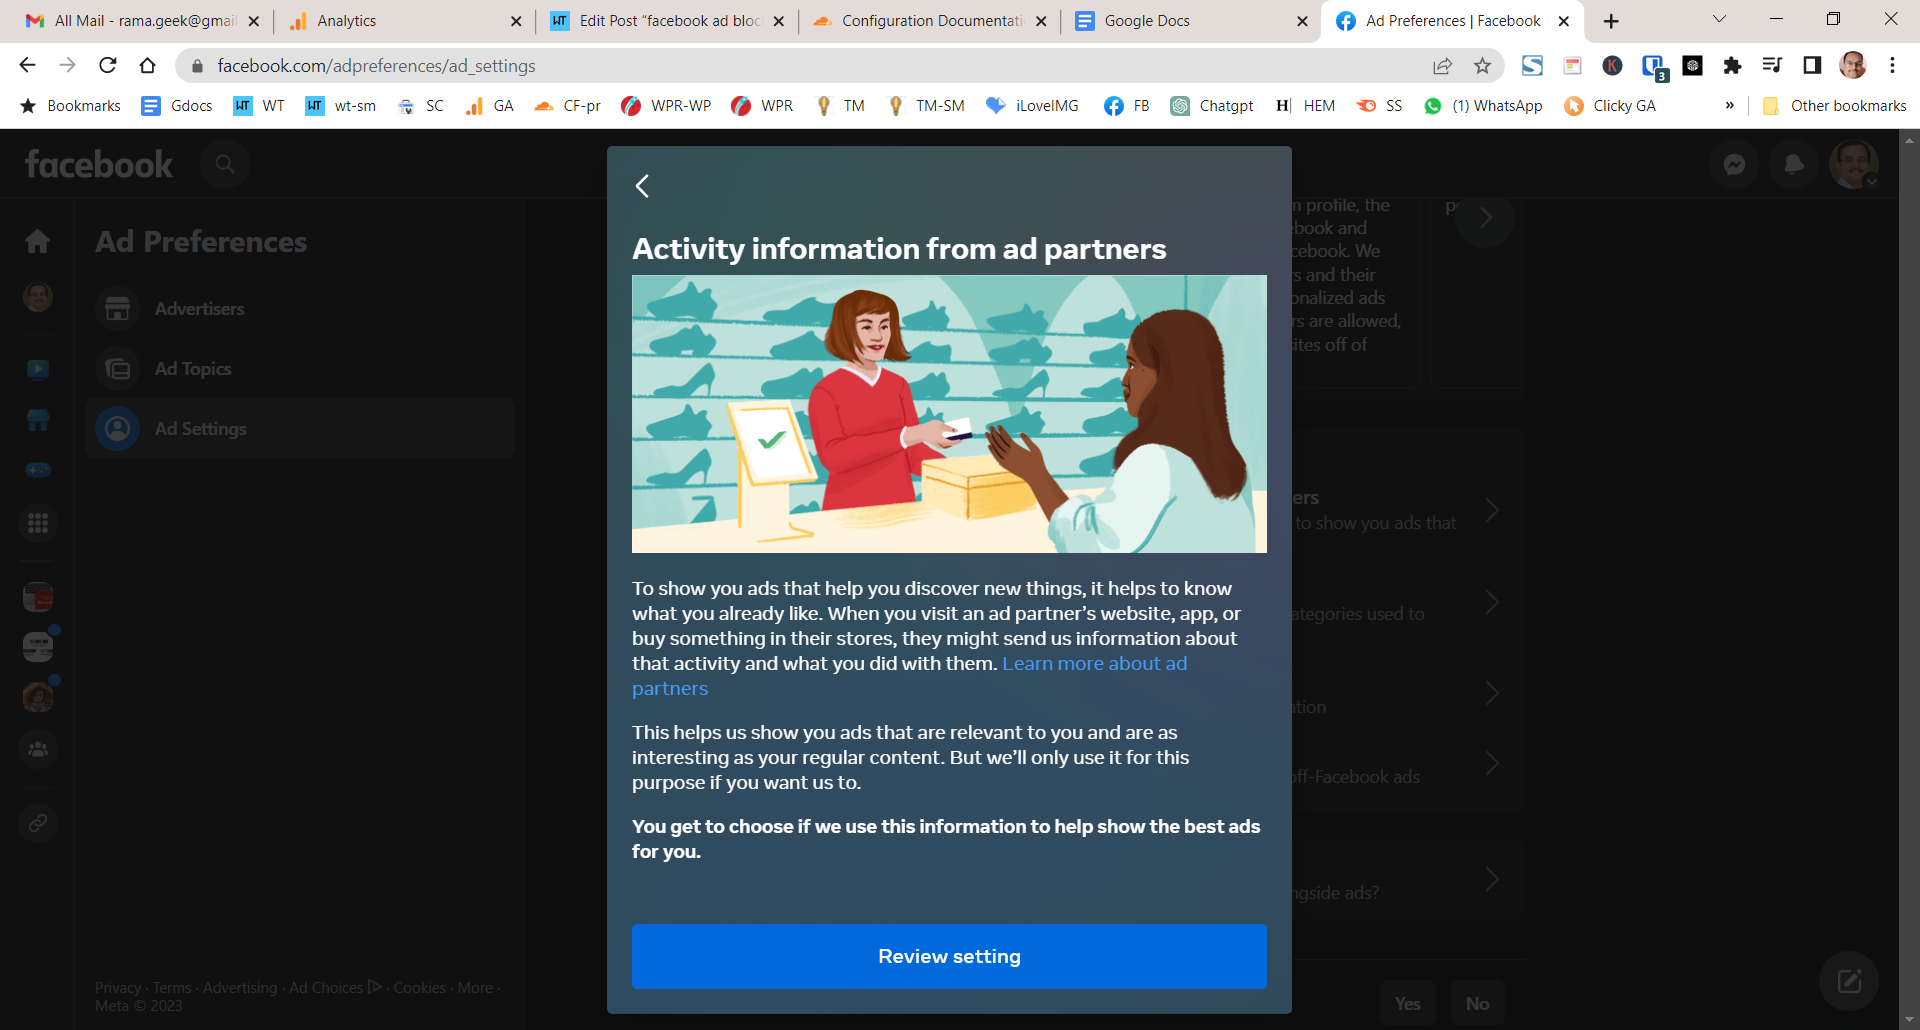The height and width of the screenshot is (1030, 1920).
Task: Bookmark this page with the star icon
Action: [1482, 66]
